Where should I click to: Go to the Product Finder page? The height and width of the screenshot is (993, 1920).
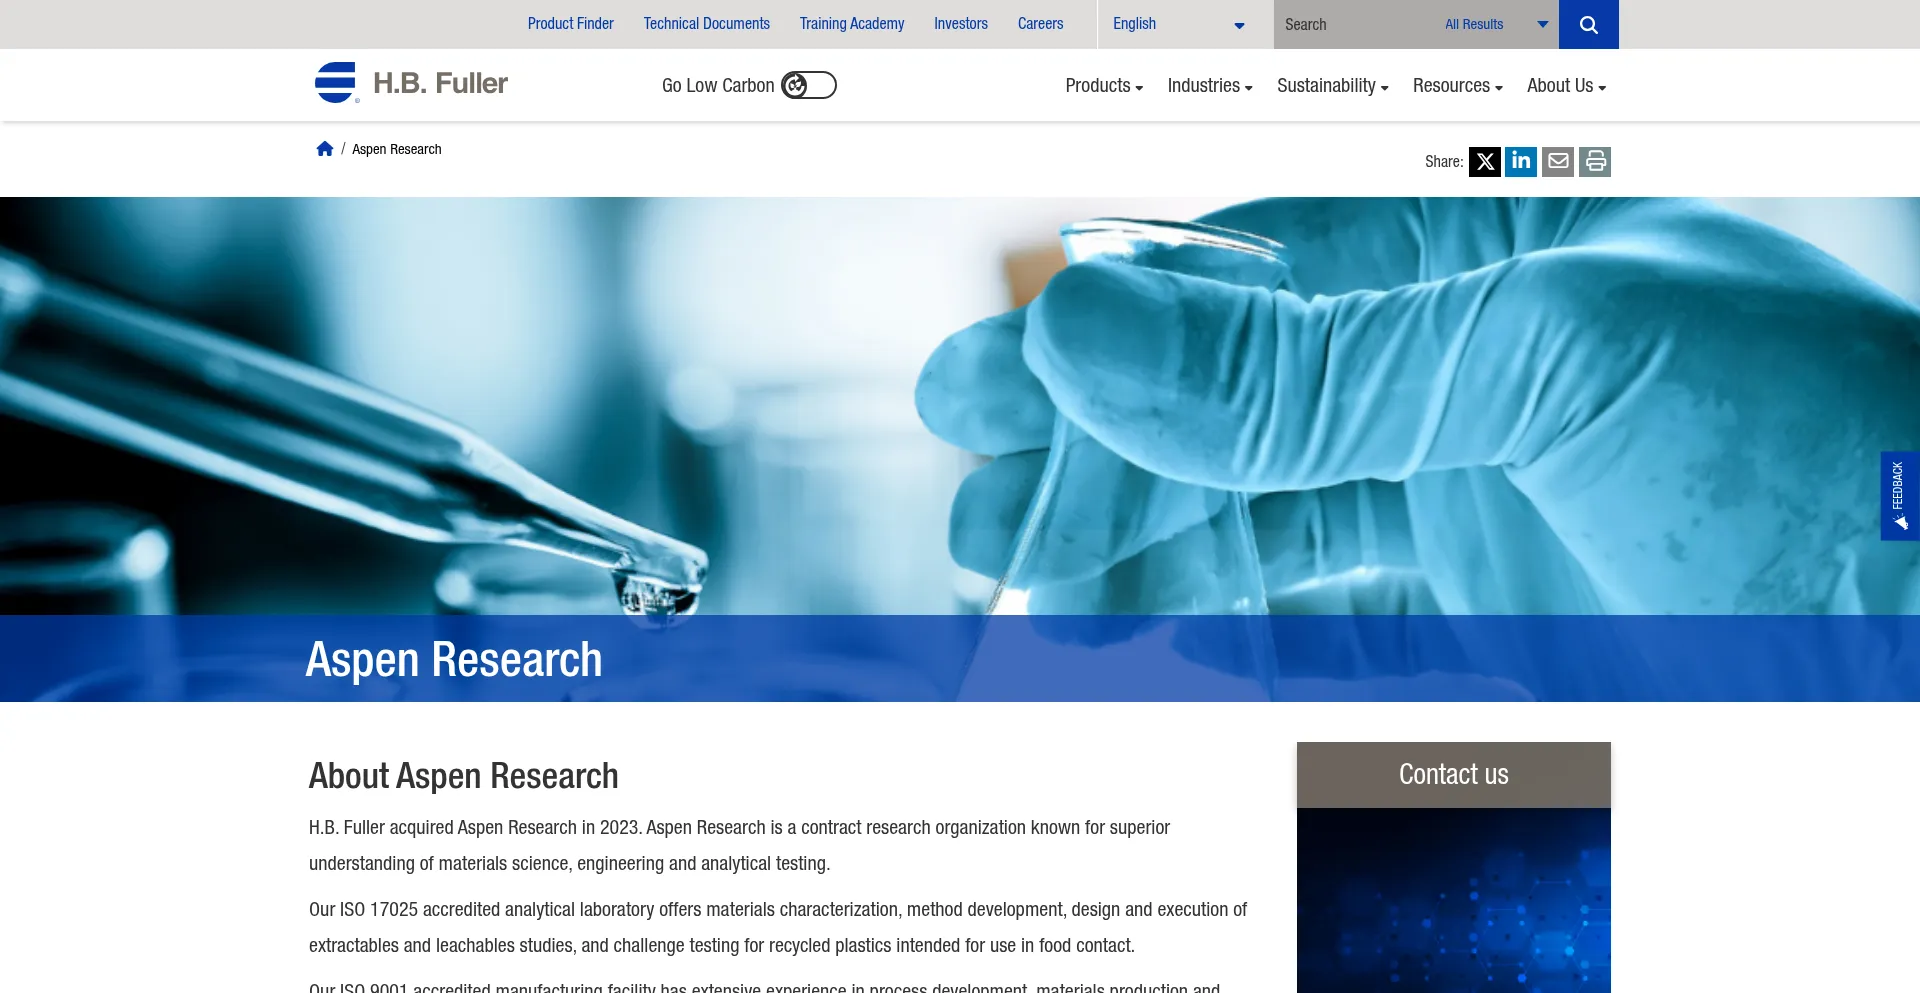click(x=570, y=24)
